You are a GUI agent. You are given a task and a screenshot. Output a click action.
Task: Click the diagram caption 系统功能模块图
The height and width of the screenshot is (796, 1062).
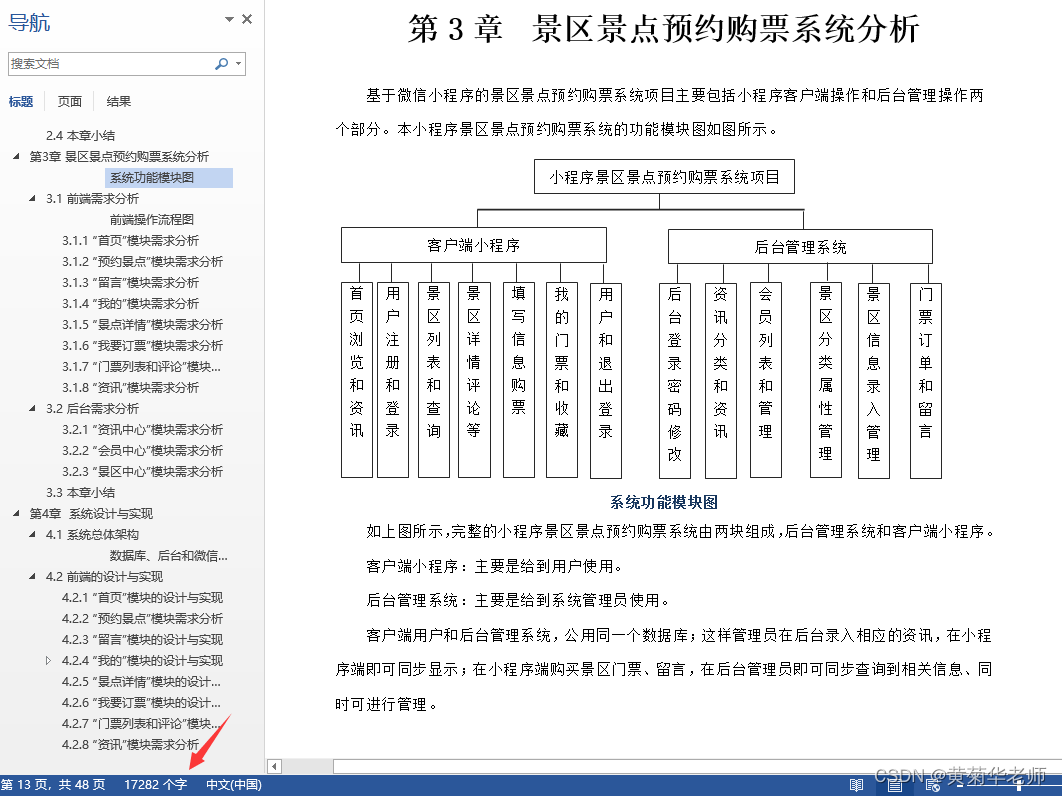tap(664, 502)
